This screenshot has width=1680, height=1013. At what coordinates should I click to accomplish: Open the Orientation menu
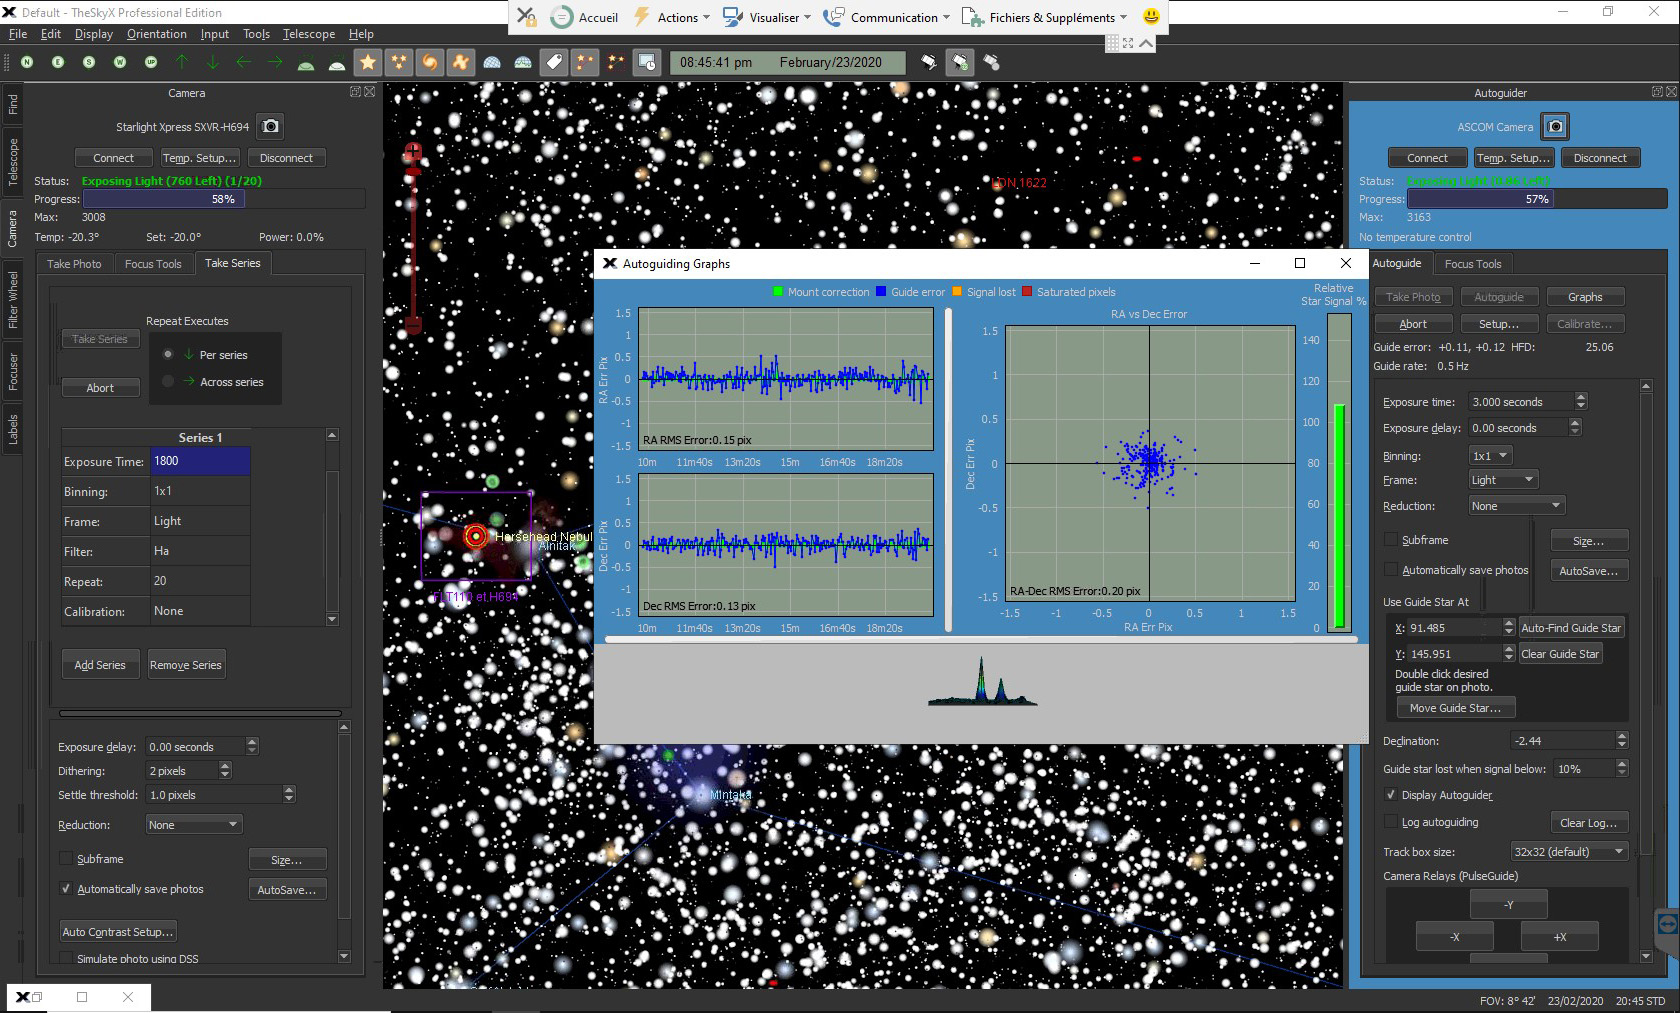pyautogui.click(x=156, y=33)
